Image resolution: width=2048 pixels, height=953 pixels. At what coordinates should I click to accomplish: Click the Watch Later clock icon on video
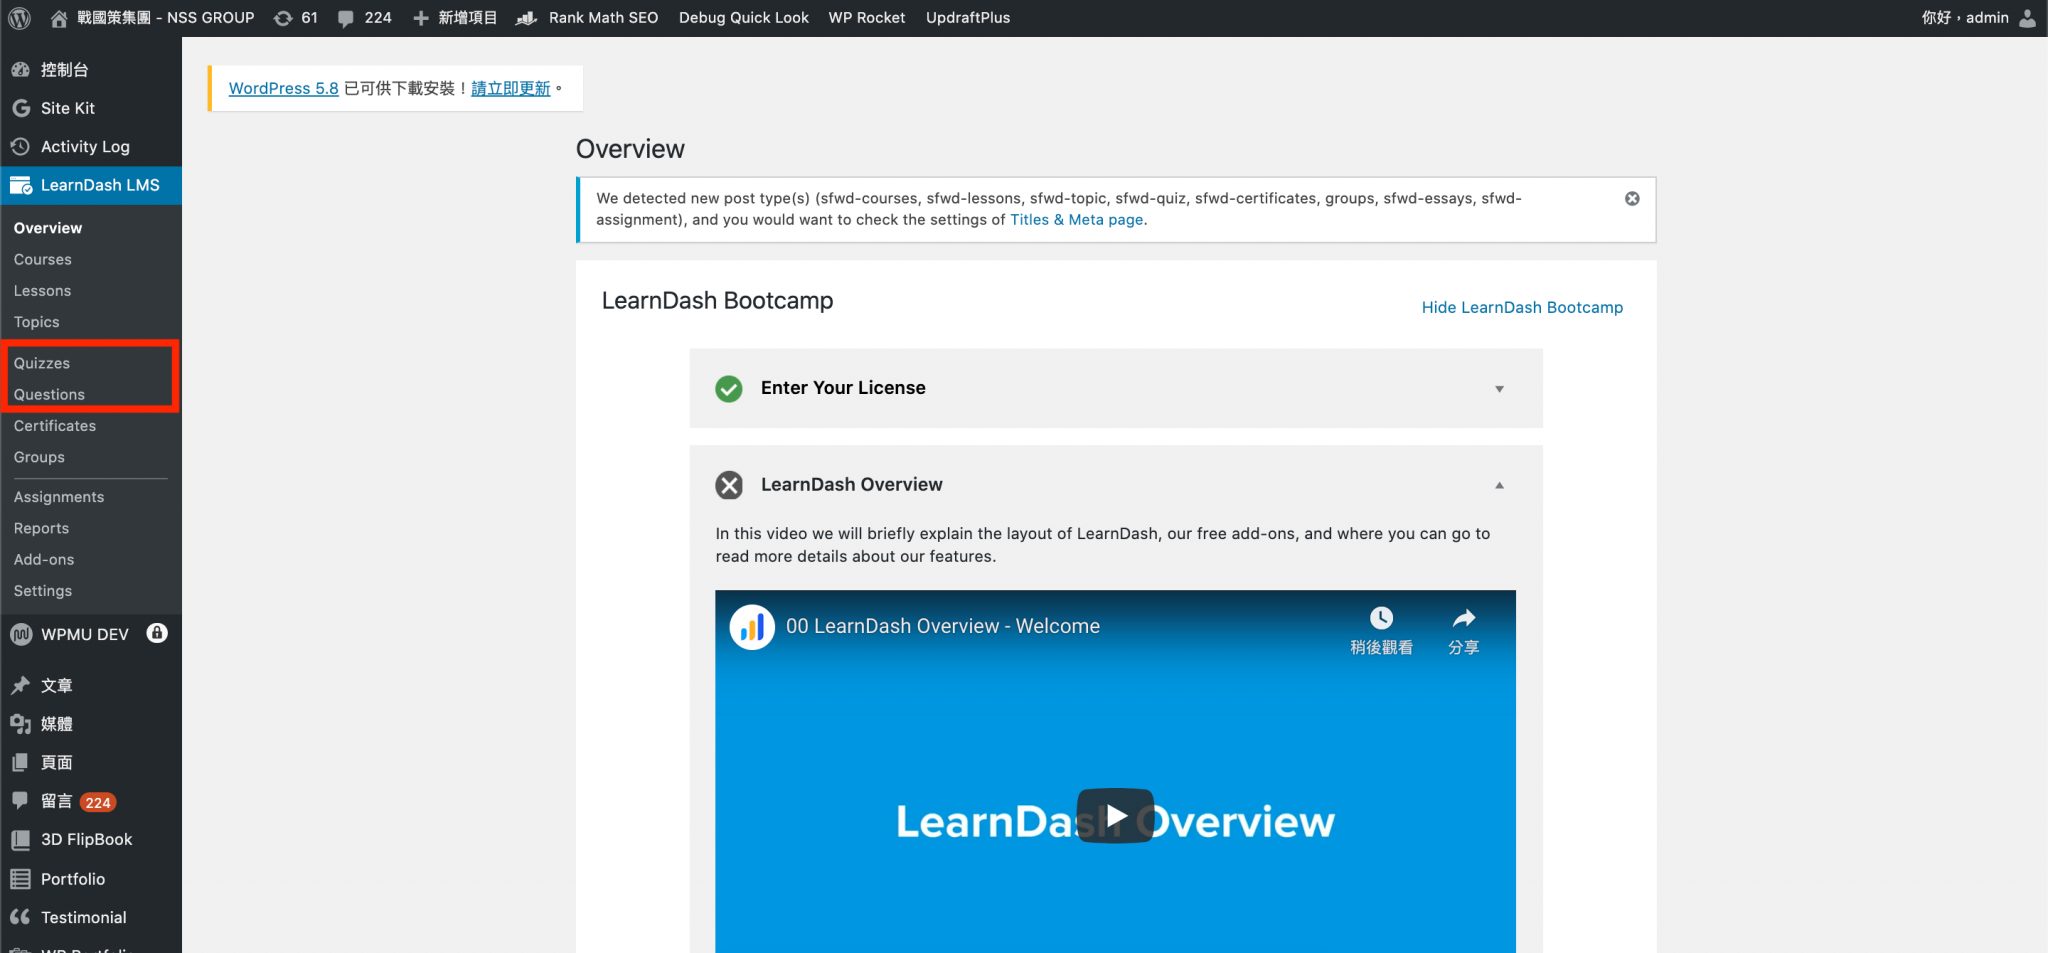point(1381,618)
